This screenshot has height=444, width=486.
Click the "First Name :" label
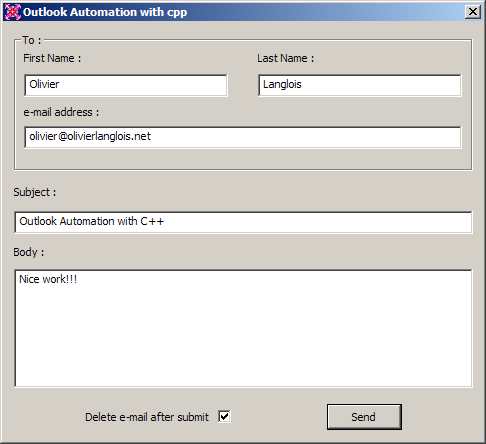tap(52, 58)
